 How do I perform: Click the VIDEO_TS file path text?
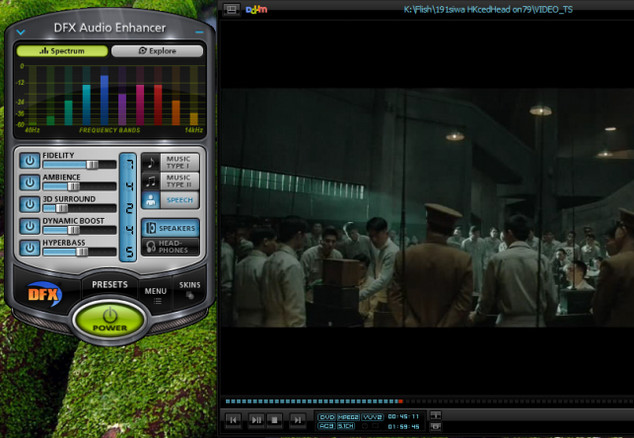[488, 10]
